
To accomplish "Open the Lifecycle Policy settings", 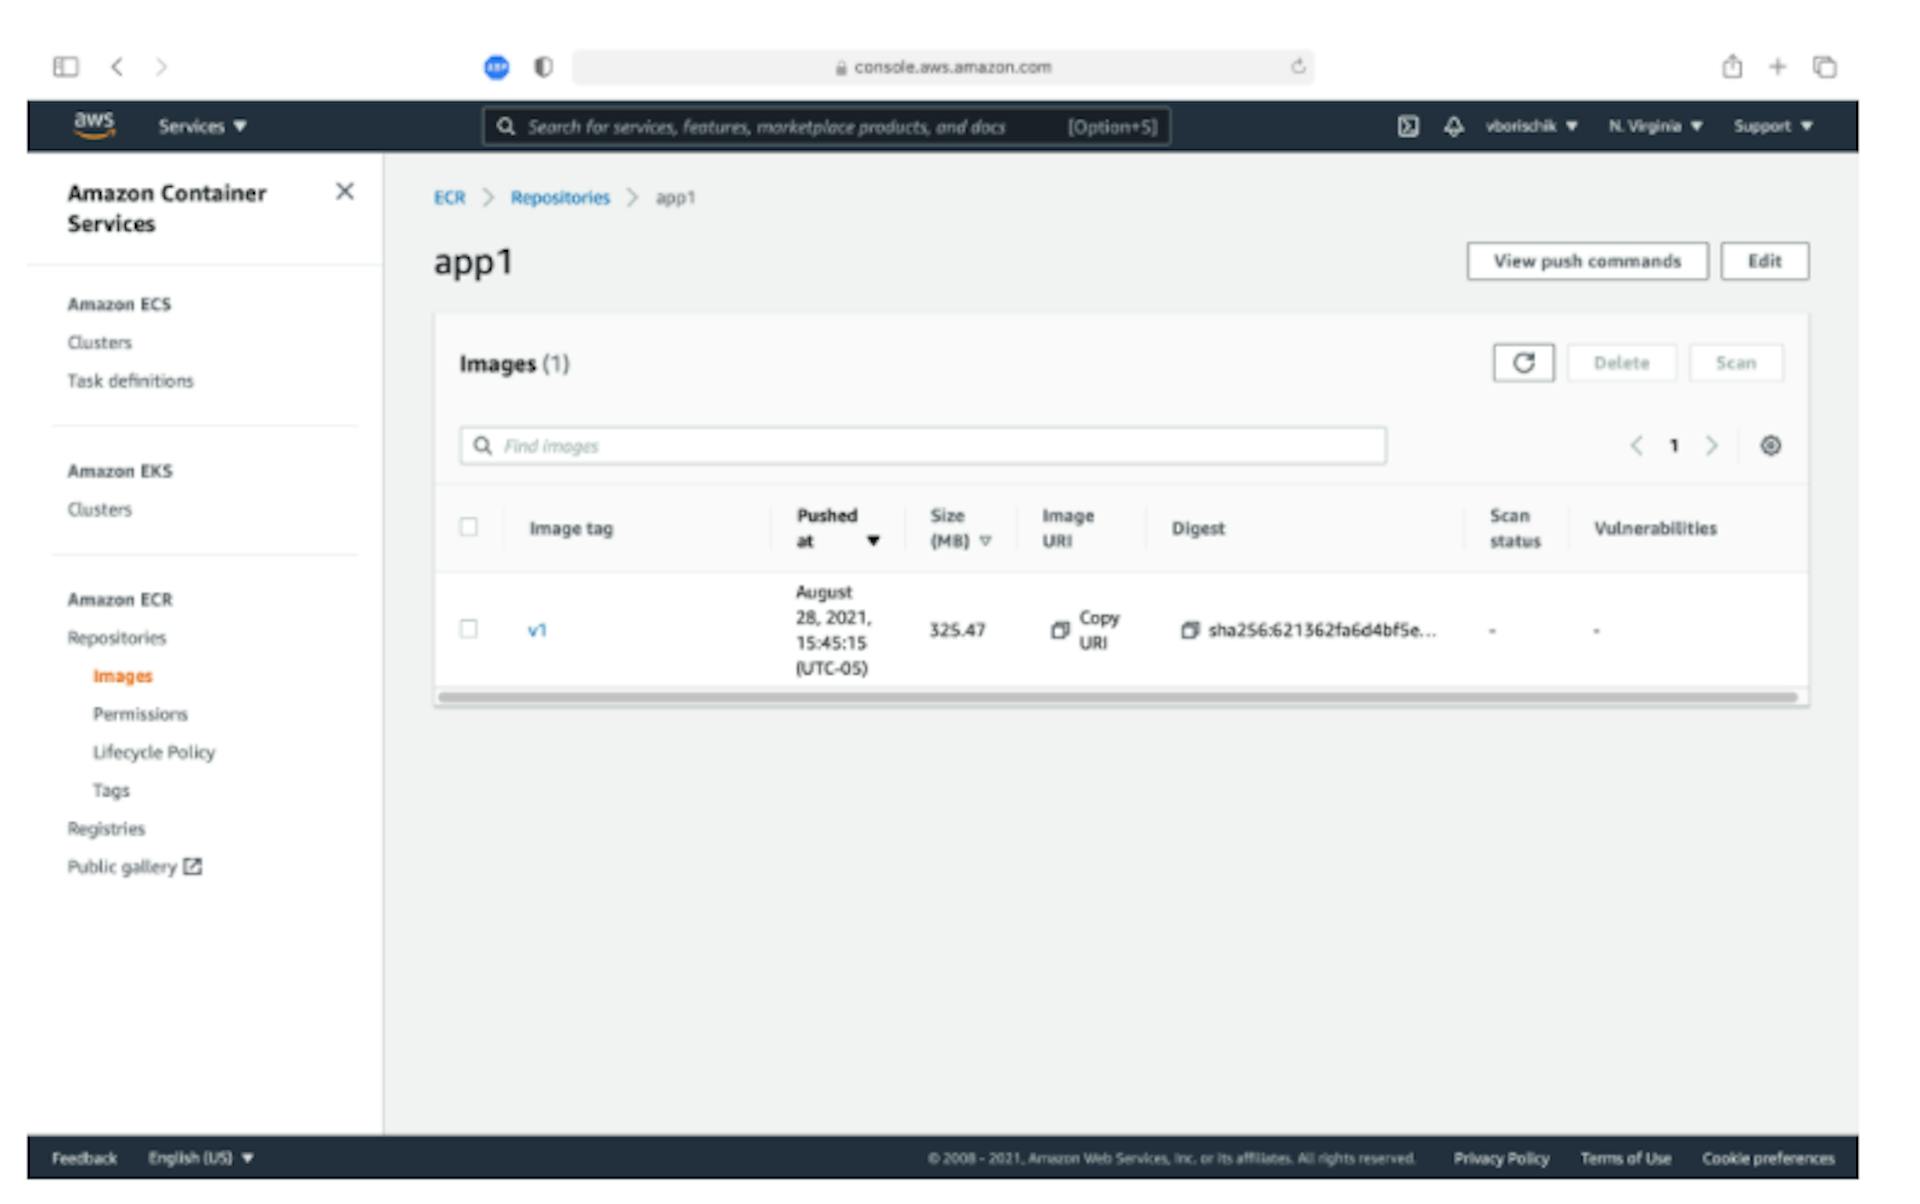I will (151, 752).
